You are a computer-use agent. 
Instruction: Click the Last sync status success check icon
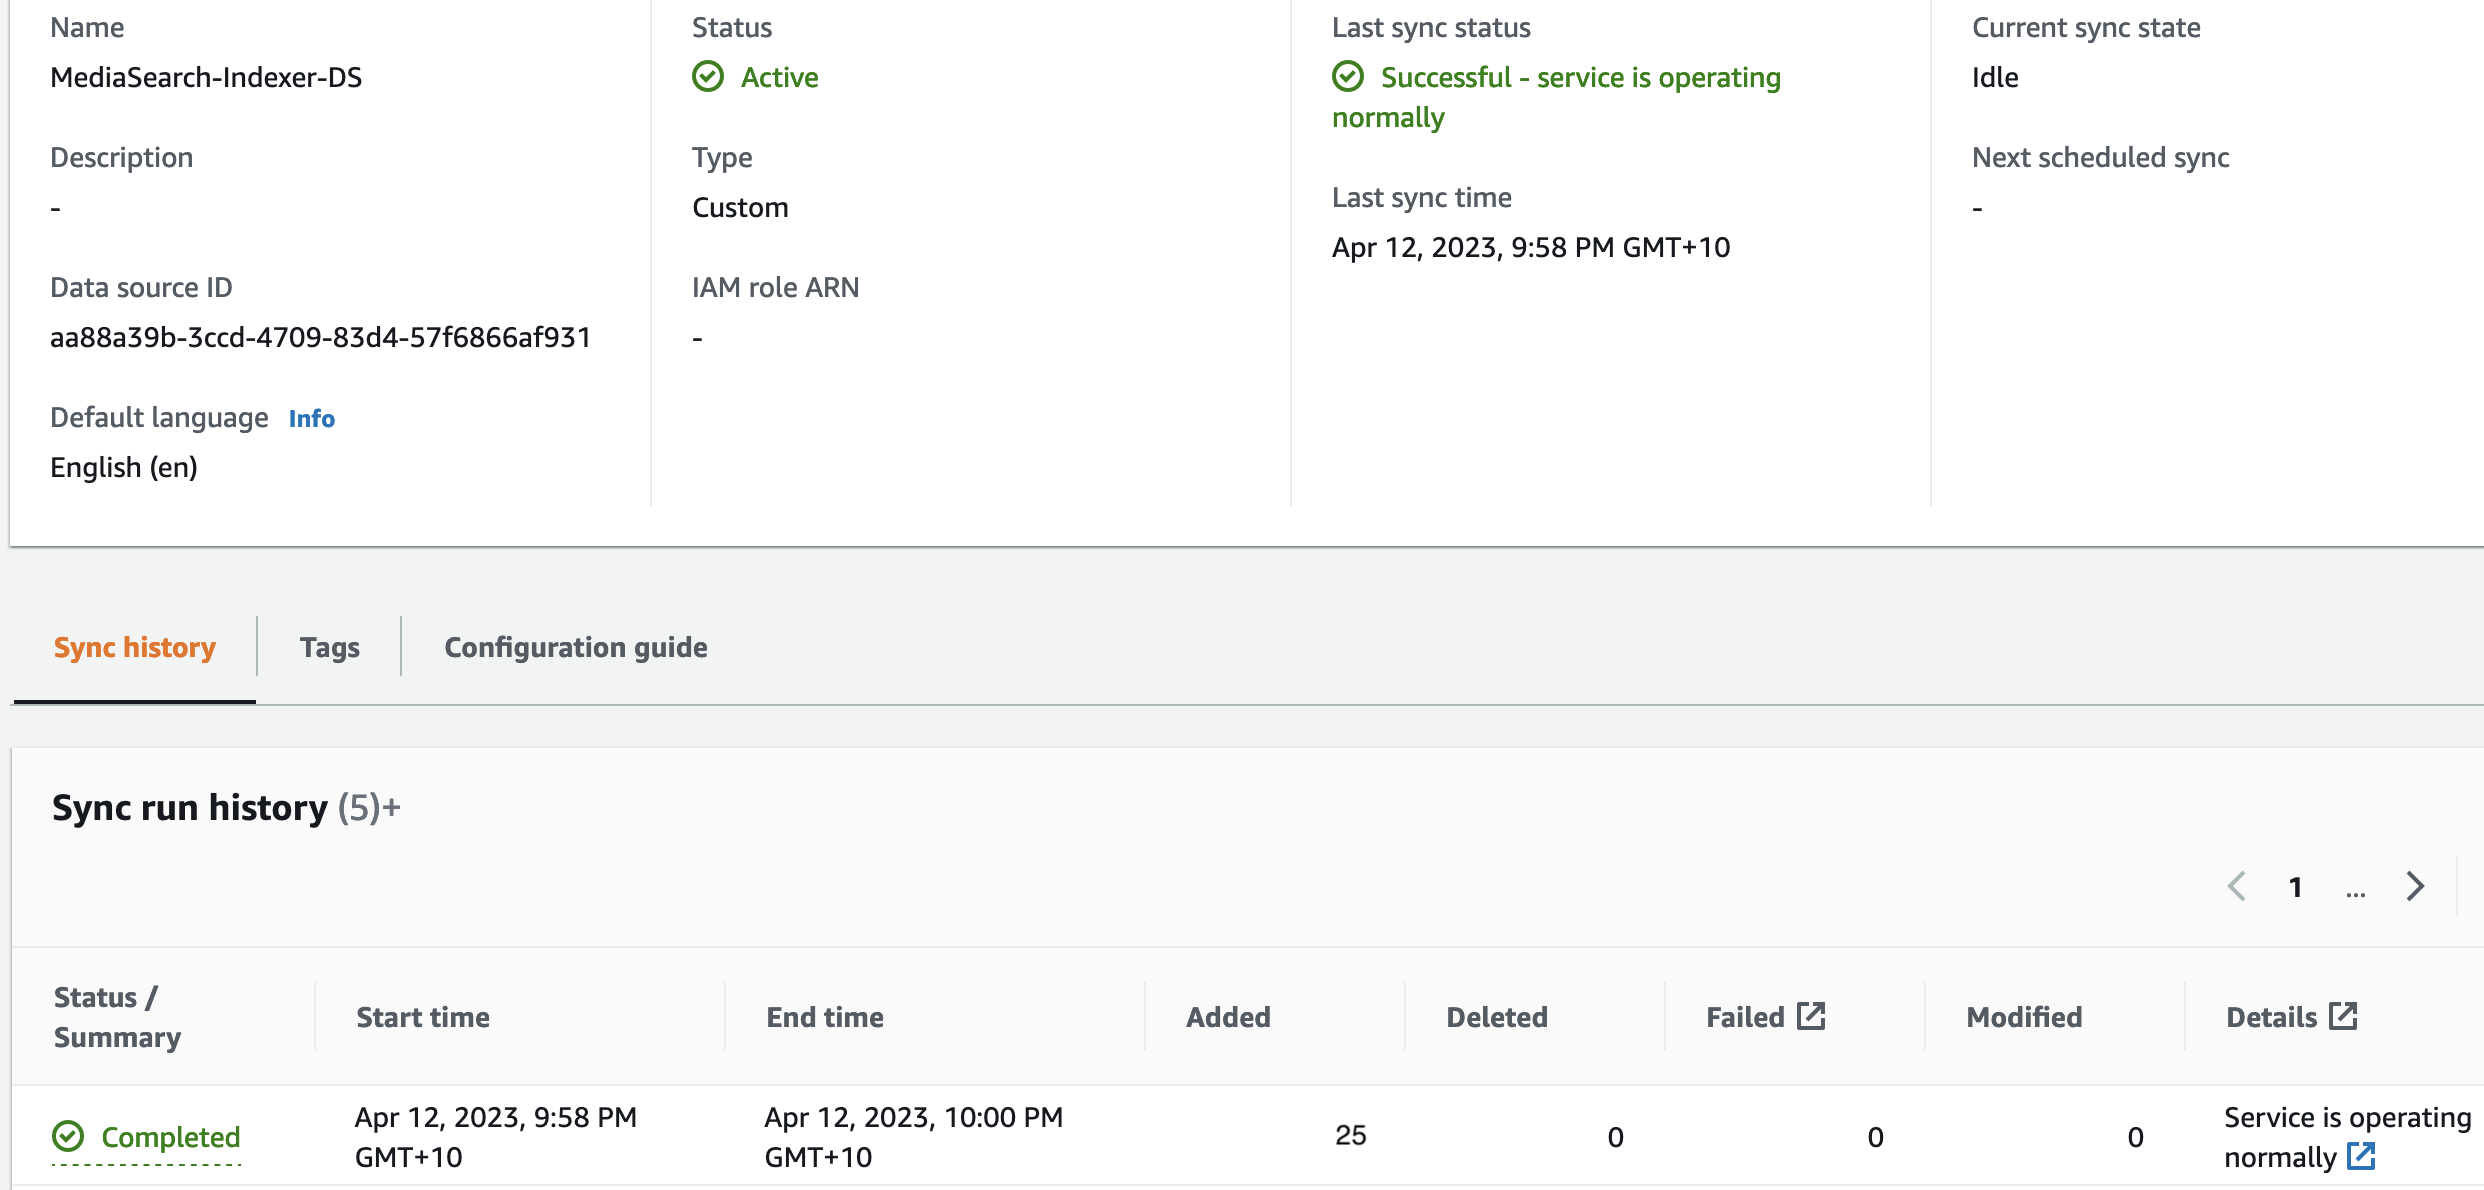click(1348, 77)
